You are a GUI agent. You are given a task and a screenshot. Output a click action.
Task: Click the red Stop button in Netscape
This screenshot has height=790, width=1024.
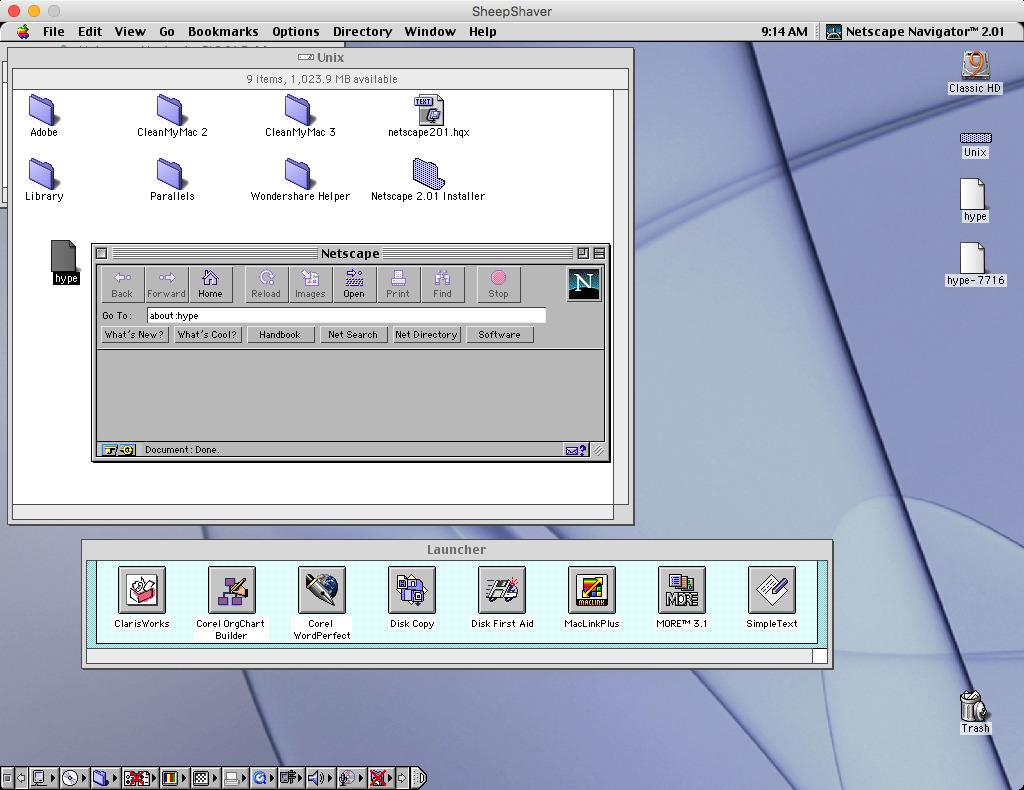[498, 284]
